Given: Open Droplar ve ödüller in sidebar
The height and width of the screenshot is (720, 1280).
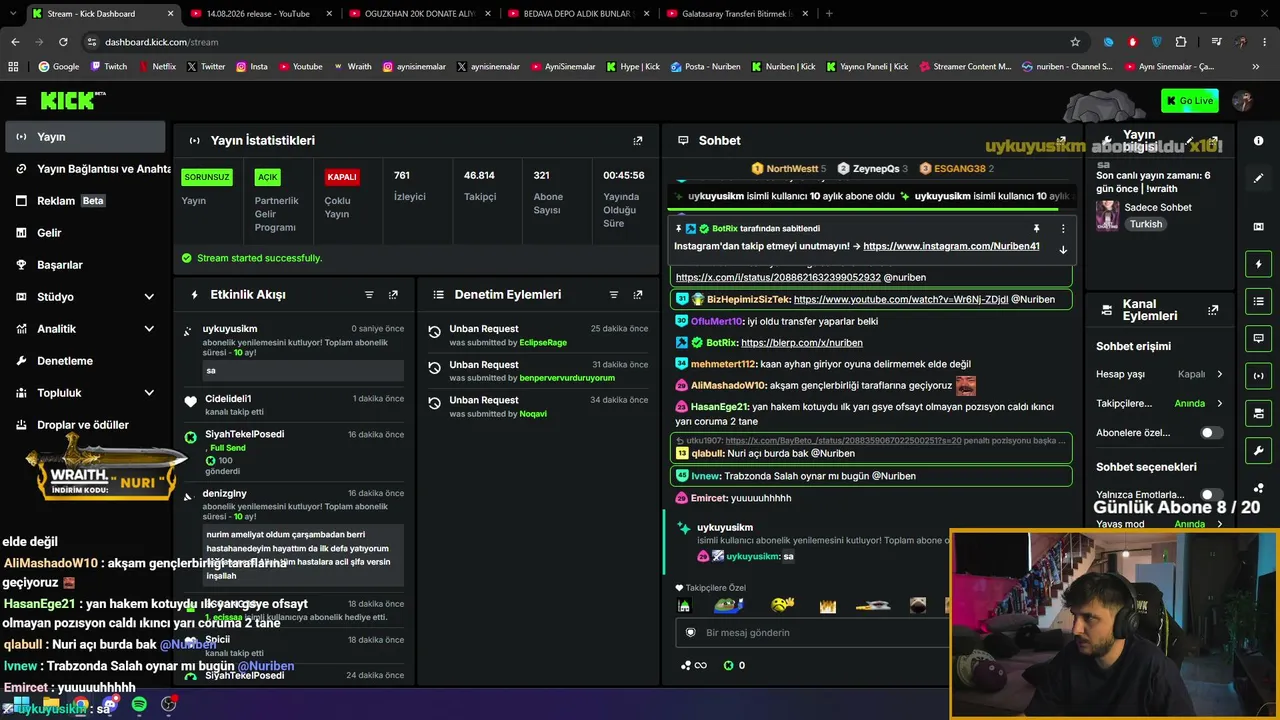Looking at the screenshot, I should pos(85,425).
